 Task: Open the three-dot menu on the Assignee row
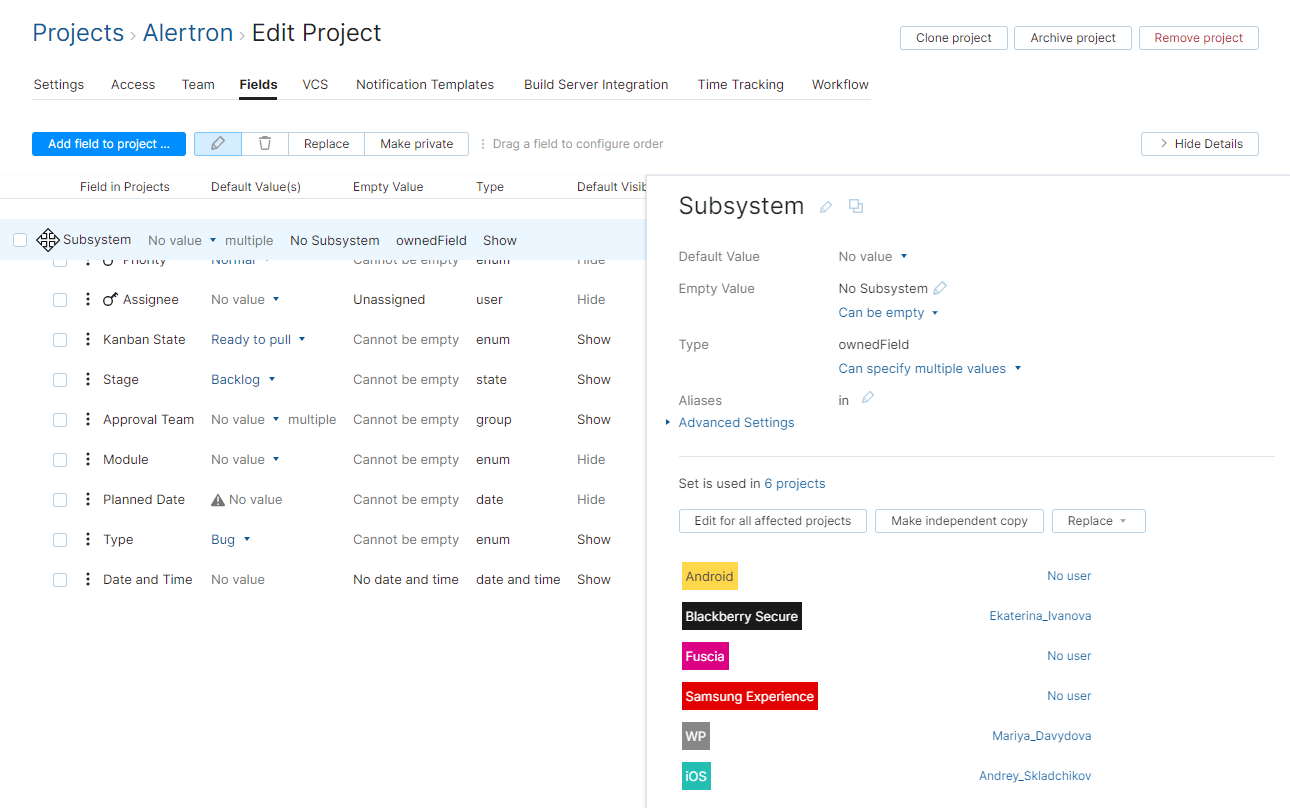[x=87, y=299]
